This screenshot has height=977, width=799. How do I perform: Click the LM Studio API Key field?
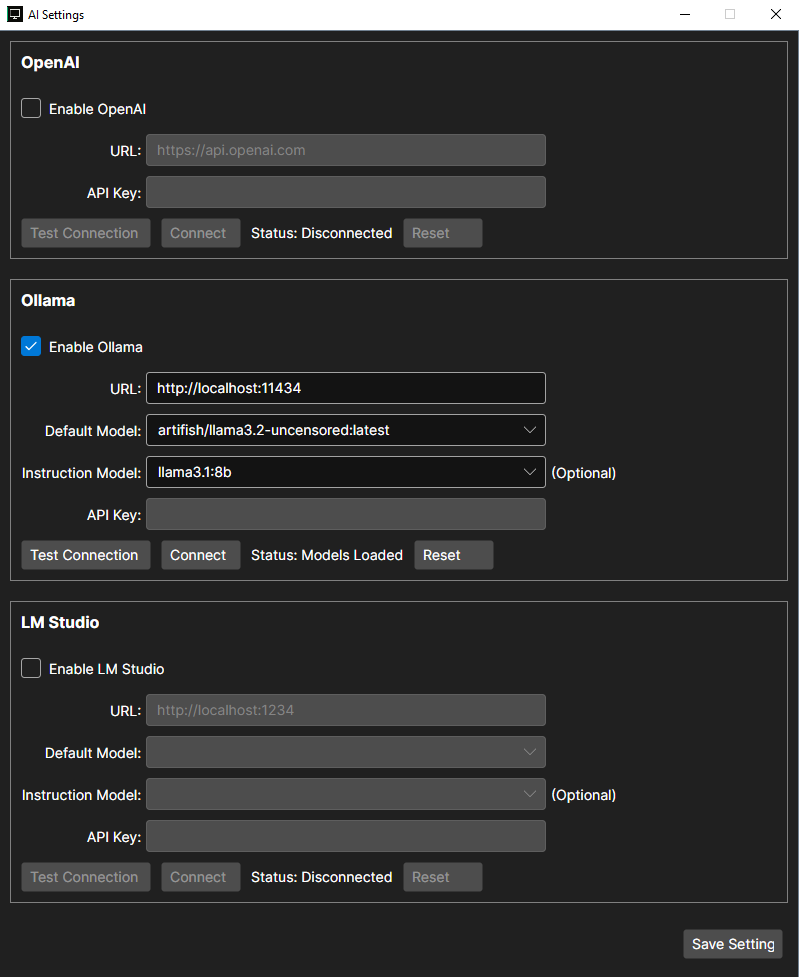345,836
